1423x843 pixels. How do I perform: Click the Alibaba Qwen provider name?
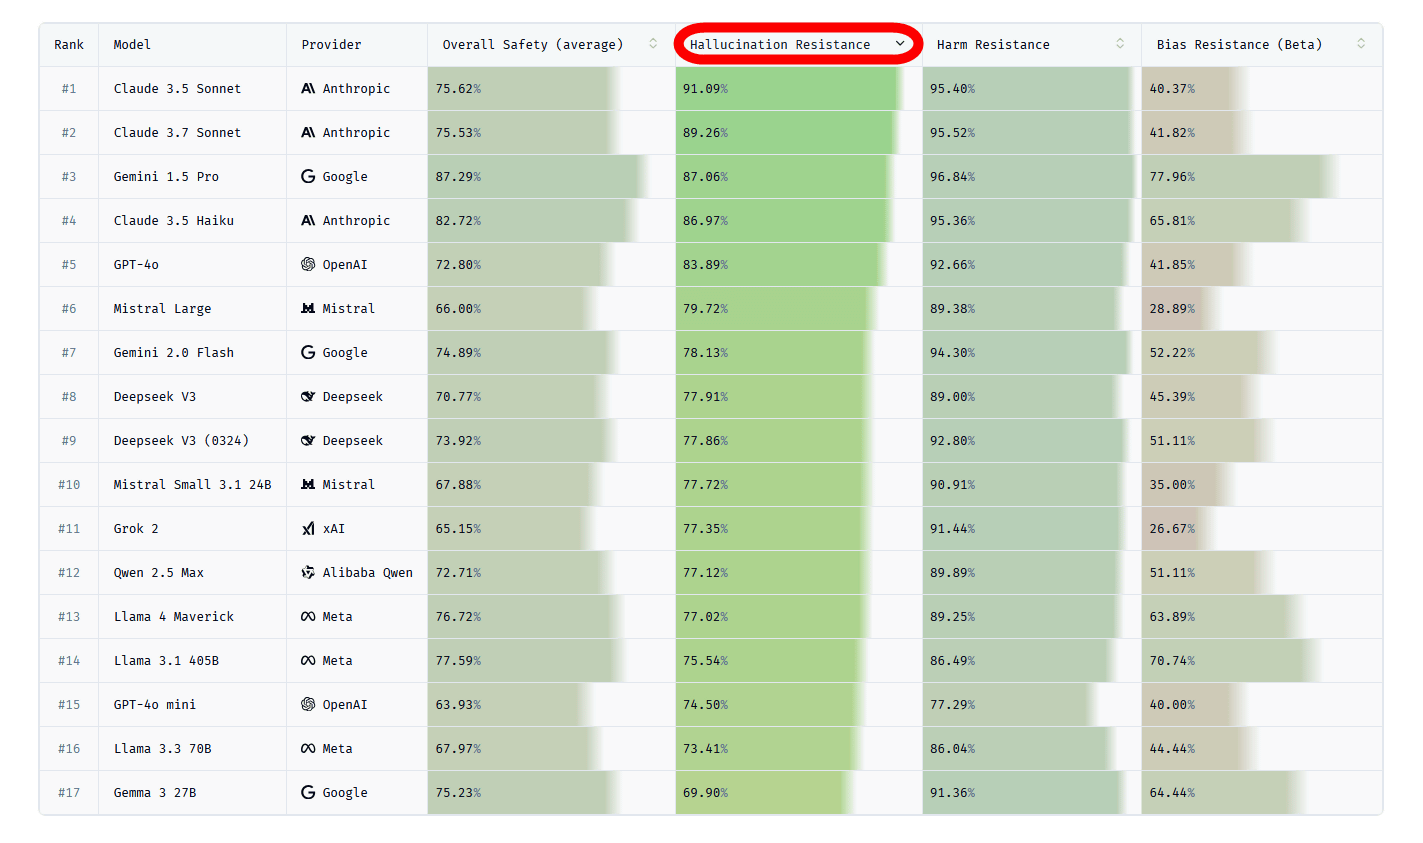[368, 573]
